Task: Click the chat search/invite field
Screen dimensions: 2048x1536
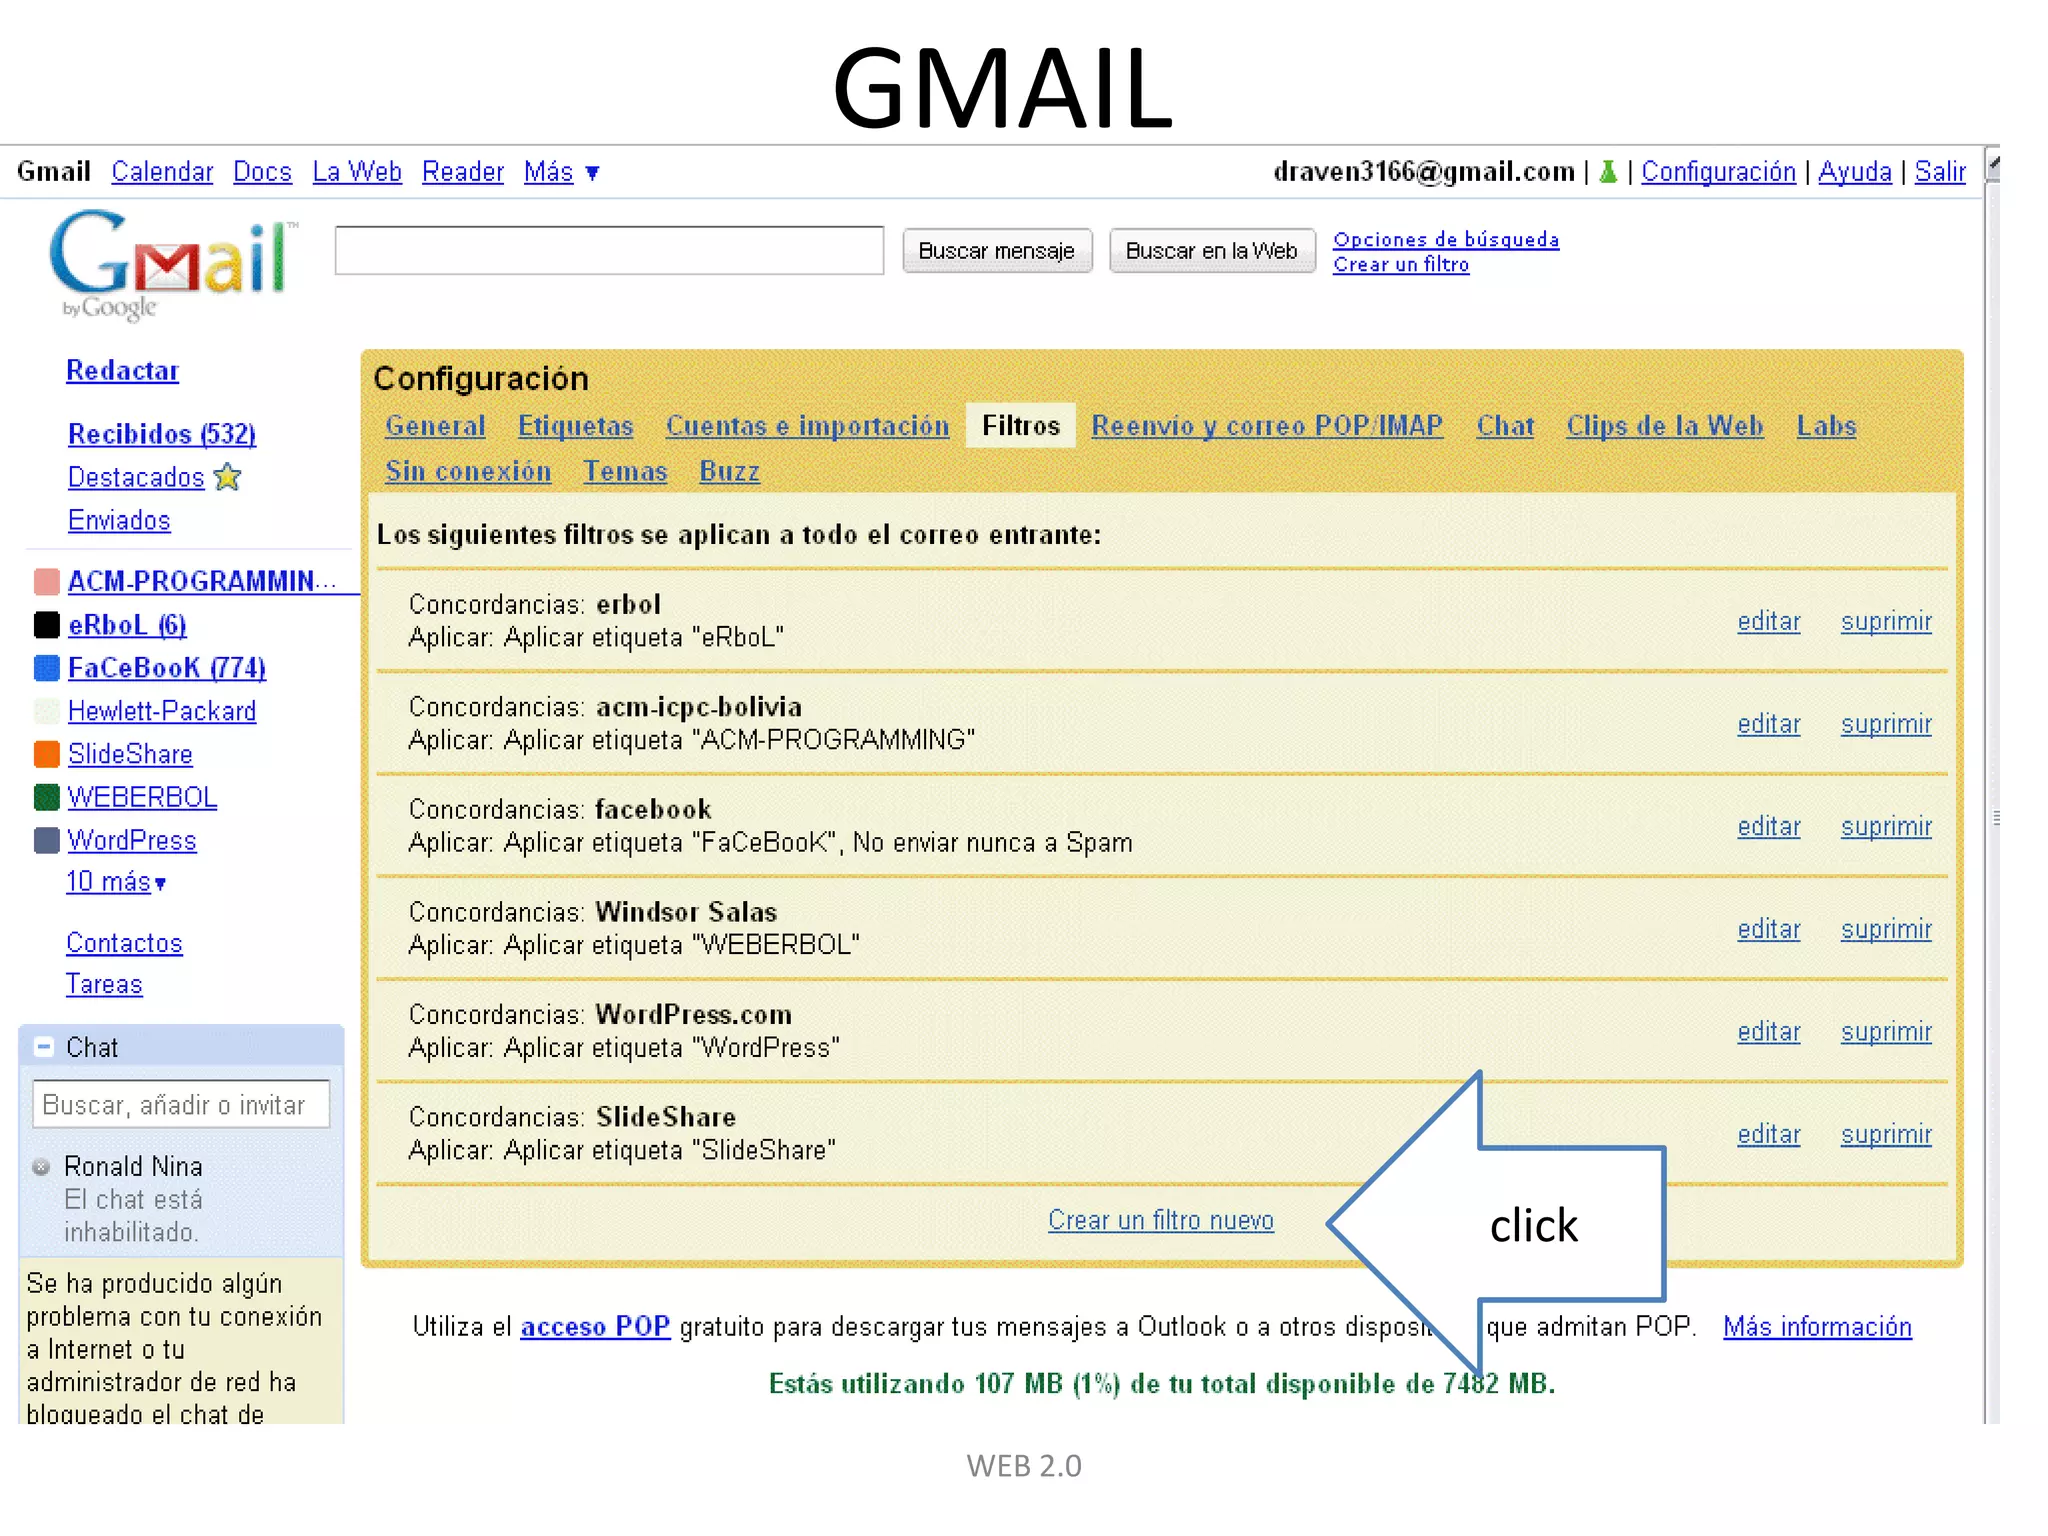Action: 181,1104
